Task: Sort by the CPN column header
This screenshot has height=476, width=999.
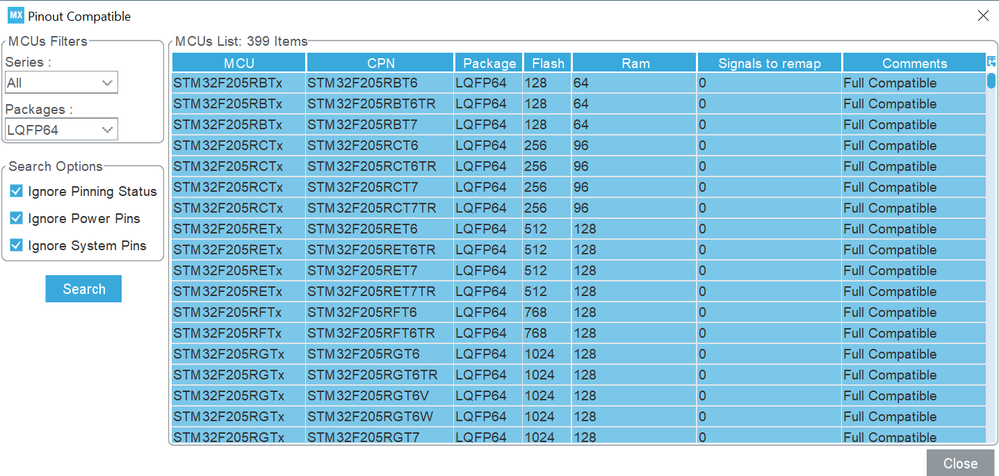Action: pyautogui.click(x=380, y=63)
